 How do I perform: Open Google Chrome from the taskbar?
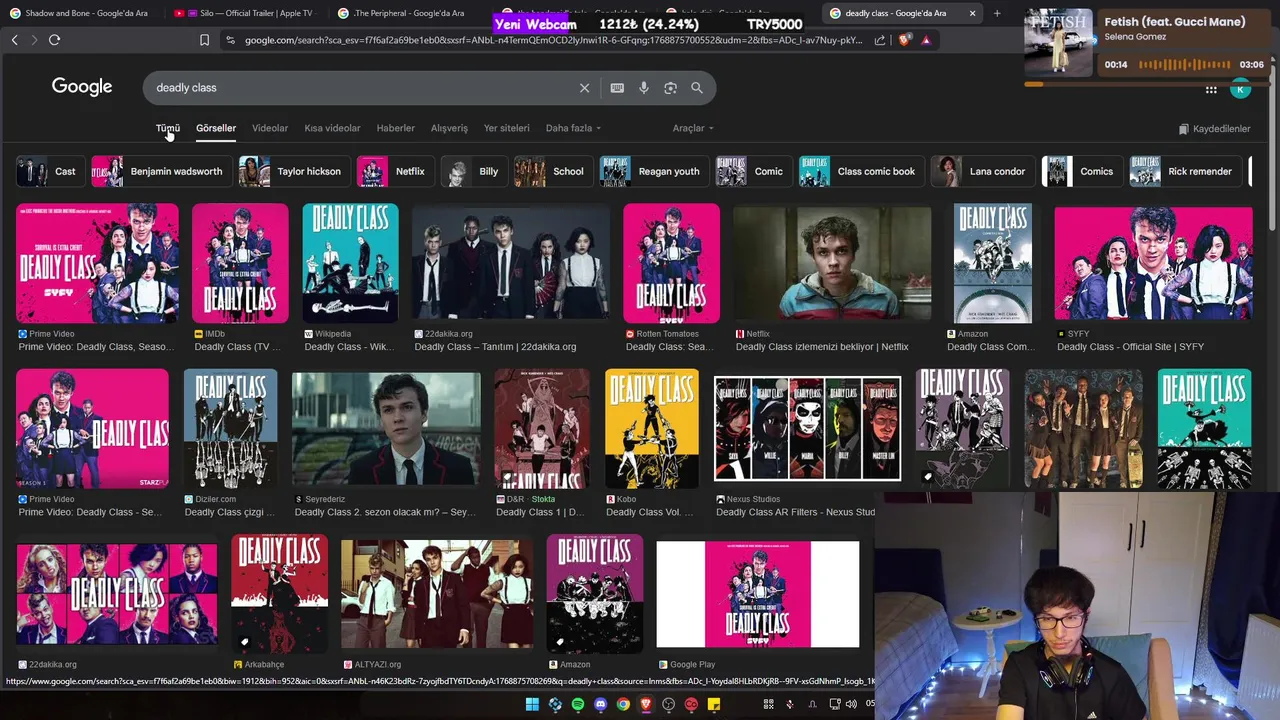tap(623, 705)
